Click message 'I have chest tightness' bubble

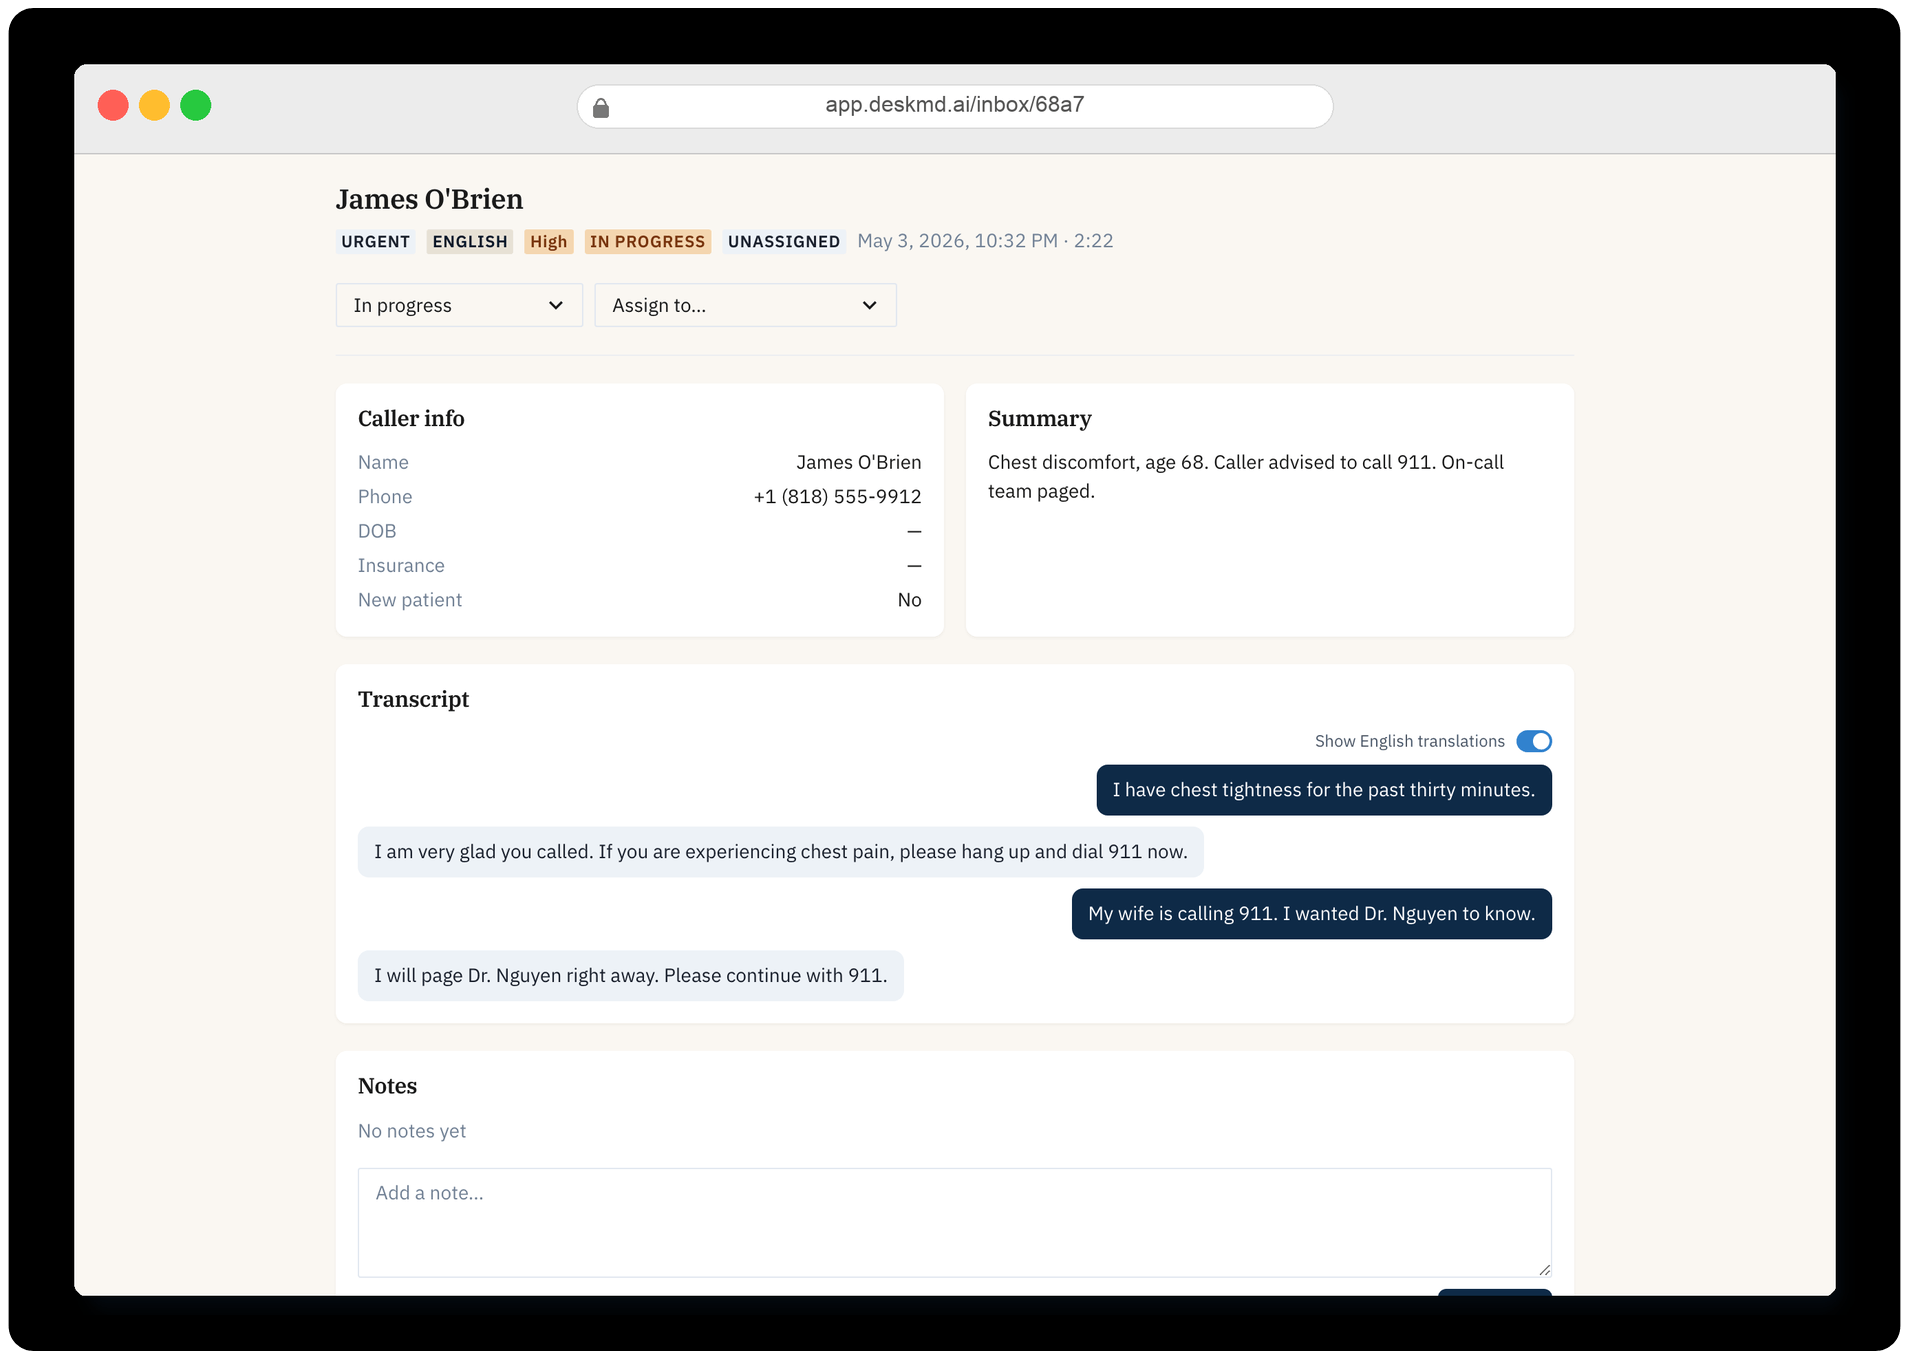click(x=1324, y=790)
